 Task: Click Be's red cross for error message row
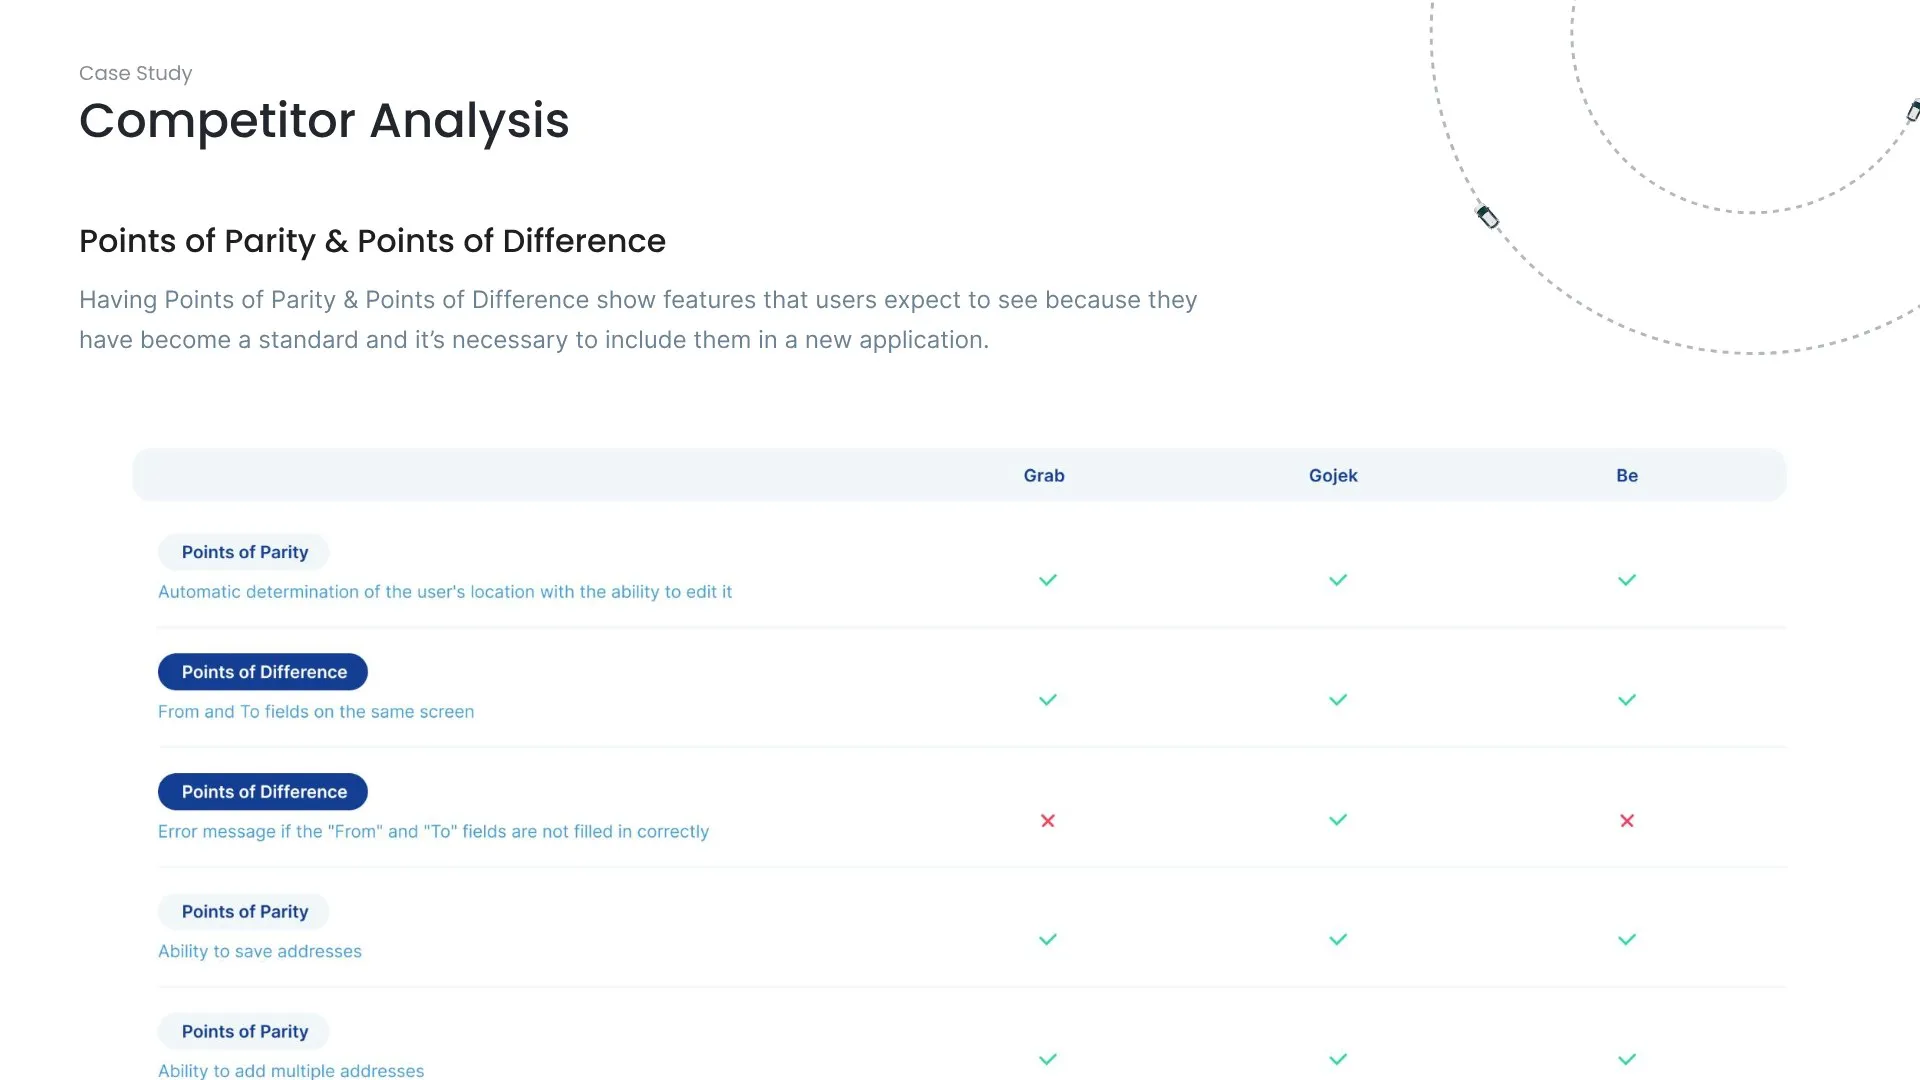1627,820
